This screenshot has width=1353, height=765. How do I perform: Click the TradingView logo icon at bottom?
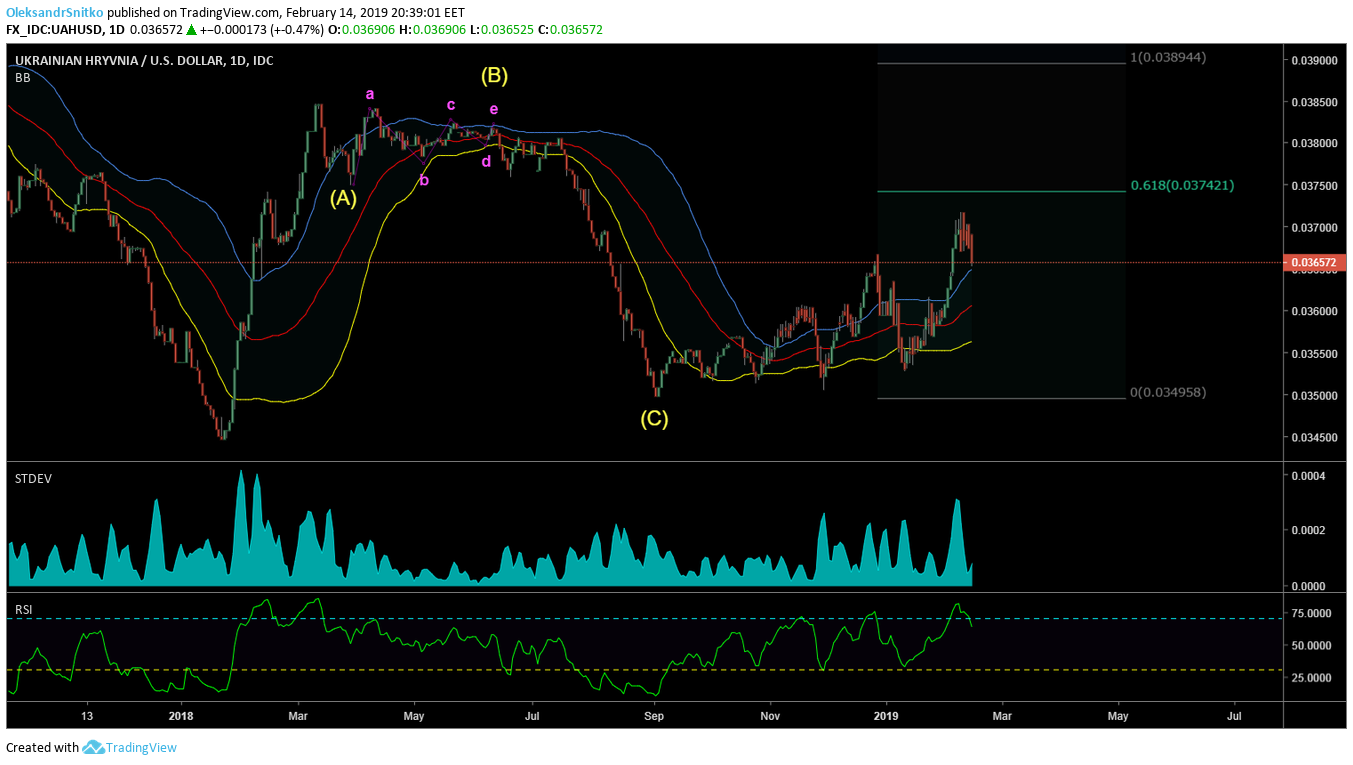[x=93, y=747]
